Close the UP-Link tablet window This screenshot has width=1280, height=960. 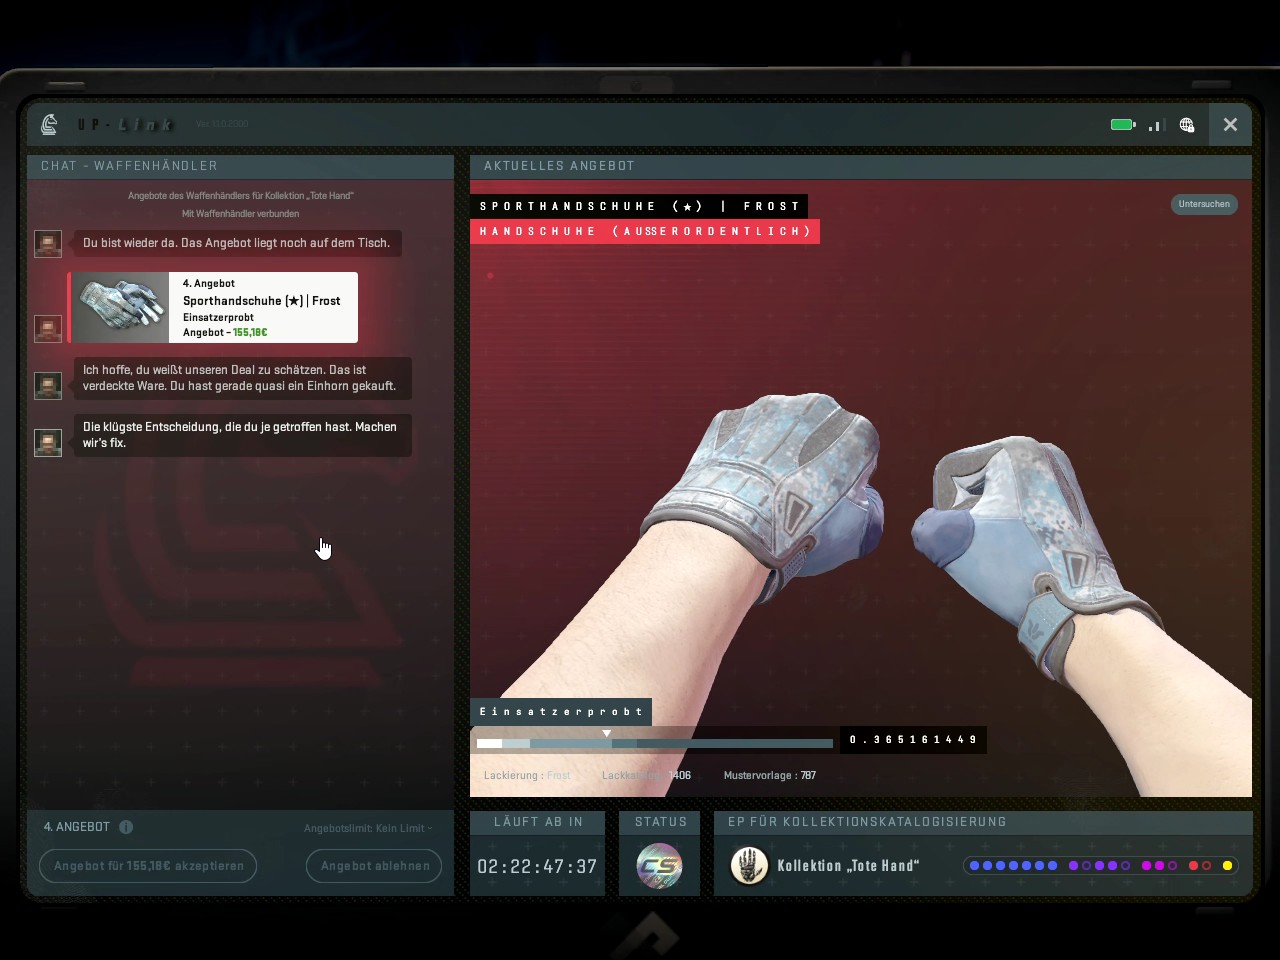[1230, 125]
